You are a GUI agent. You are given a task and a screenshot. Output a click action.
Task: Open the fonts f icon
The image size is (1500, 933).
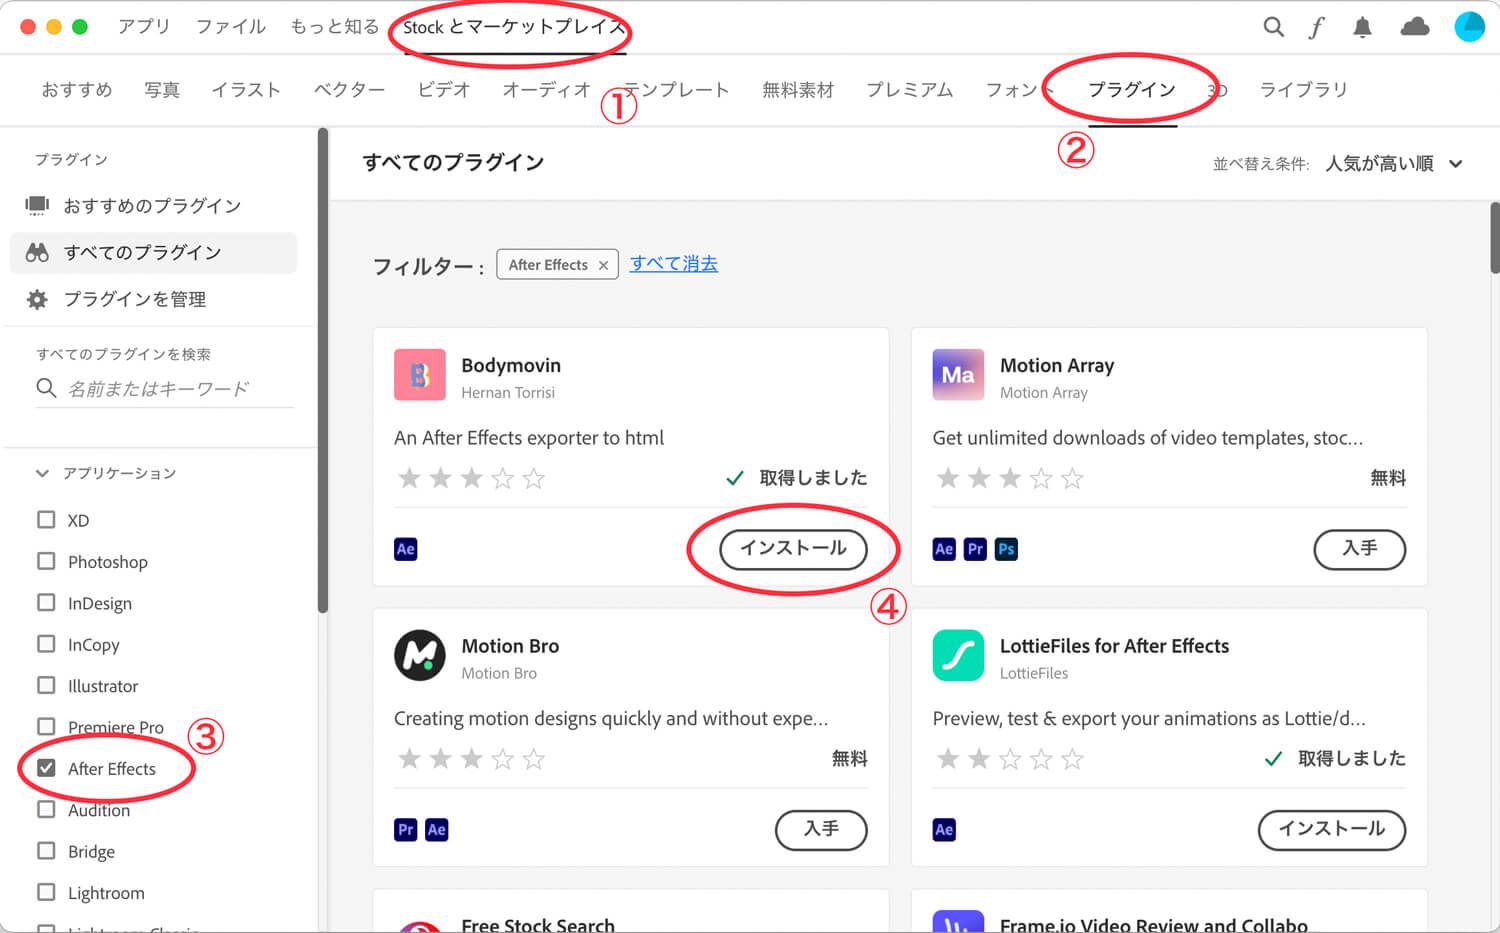click(x=1316, y=27)
